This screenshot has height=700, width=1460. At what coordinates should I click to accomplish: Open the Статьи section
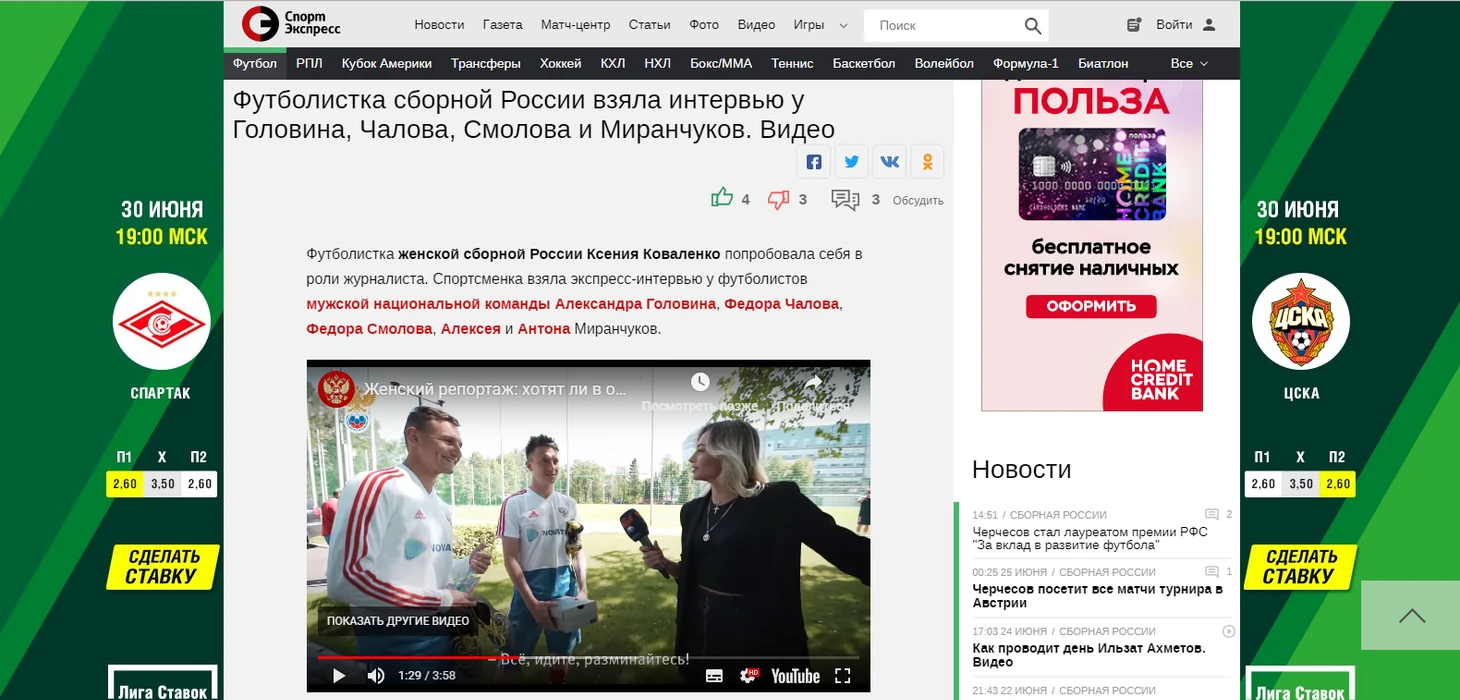(650, 25)
